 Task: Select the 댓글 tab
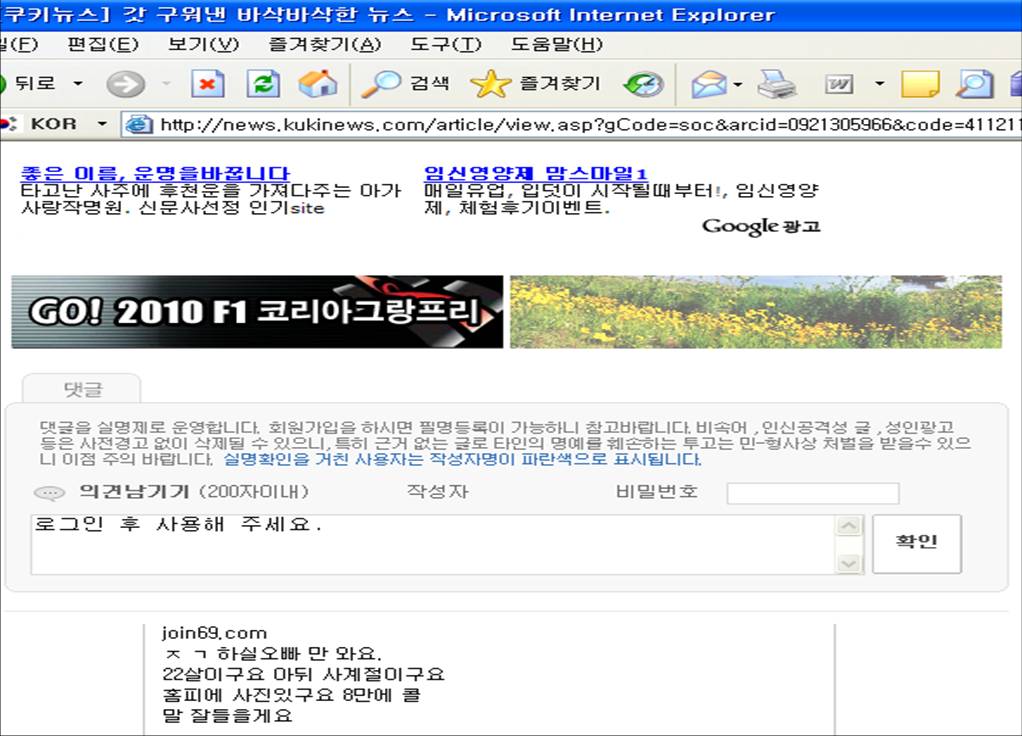(x=83, y=389)
